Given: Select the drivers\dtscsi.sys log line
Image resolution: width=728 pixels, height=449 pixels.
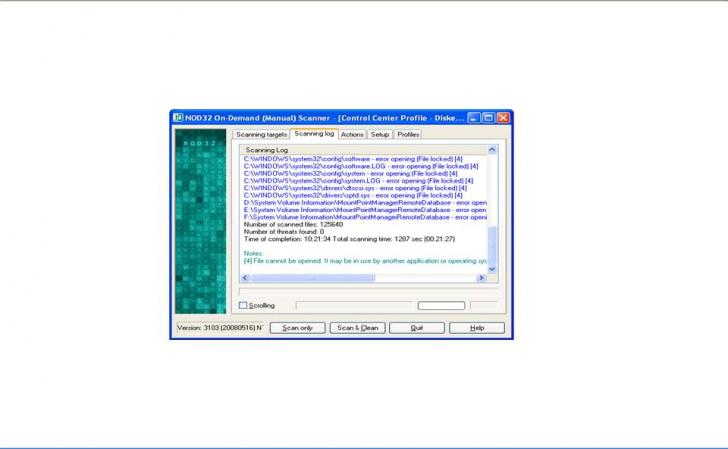Looking at the screenshot, I should (355, 188).
